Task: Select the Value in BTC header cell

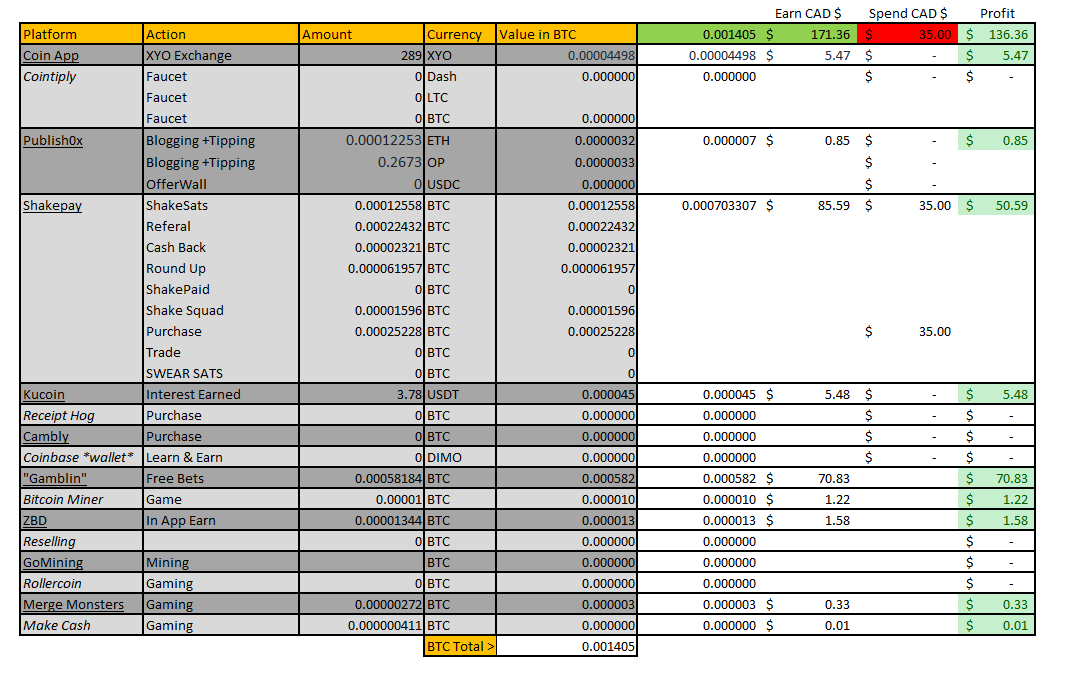Action: 566,34
